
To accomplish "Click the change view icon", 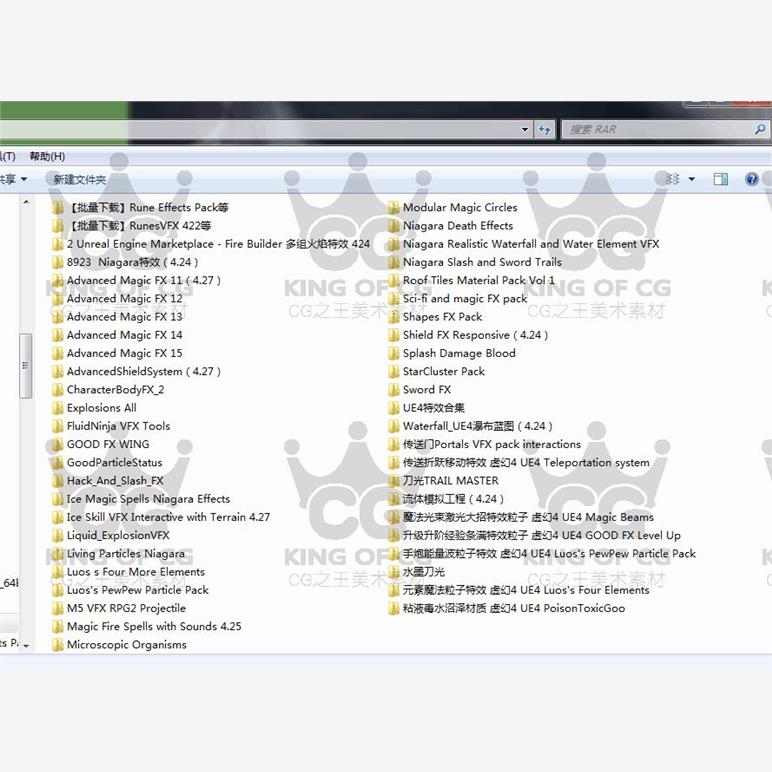I will (672, 179).
